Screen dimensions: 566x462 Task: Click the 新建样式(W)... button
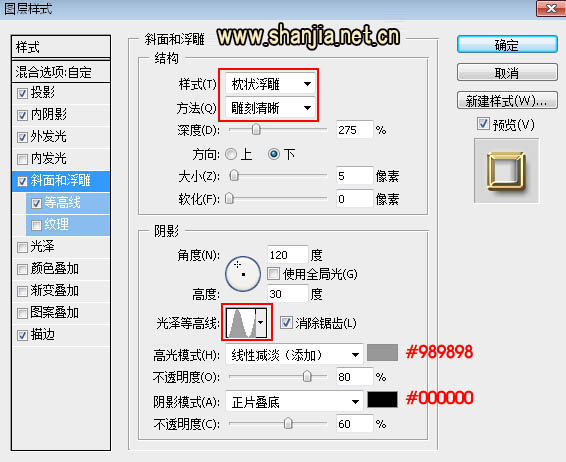click(x=507, y=101)
